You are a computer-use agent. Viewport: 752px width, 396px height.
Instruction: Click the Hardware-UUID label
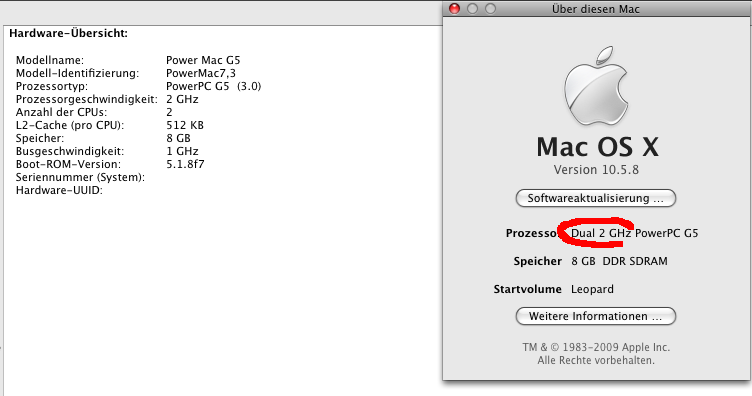coord(59,190)
